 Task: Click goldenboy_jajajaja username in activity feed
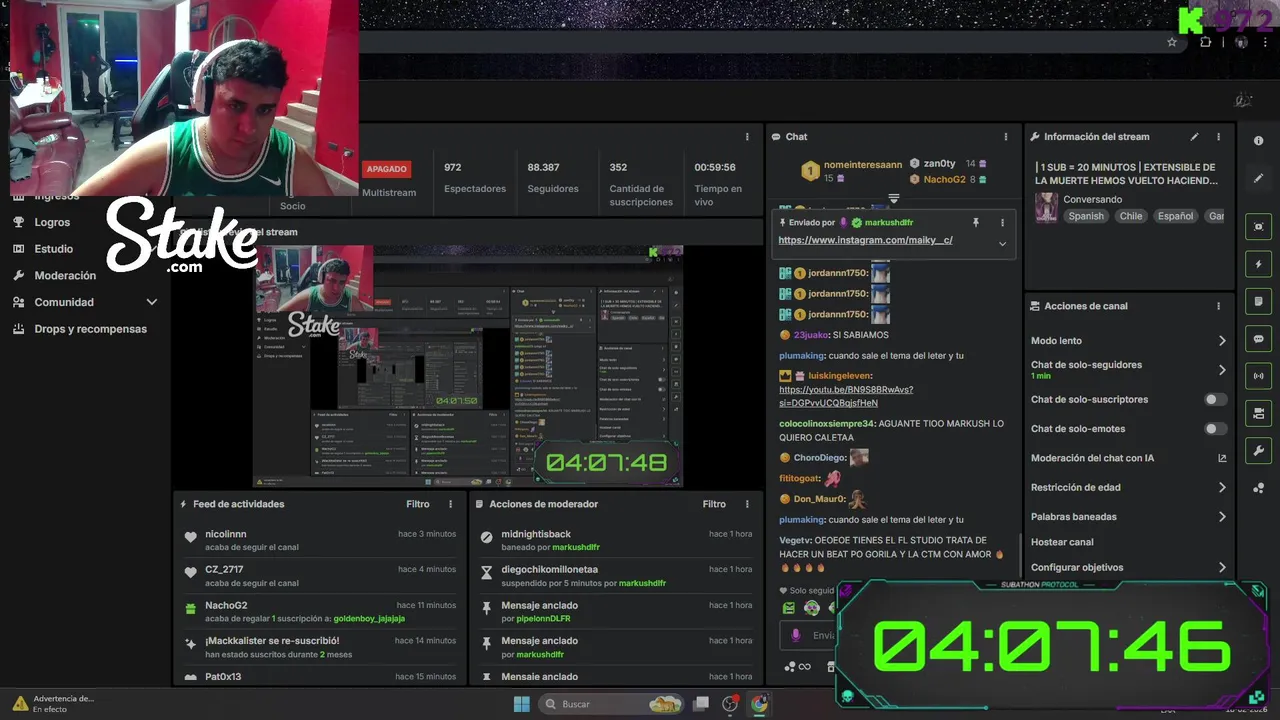coord(369,619)
